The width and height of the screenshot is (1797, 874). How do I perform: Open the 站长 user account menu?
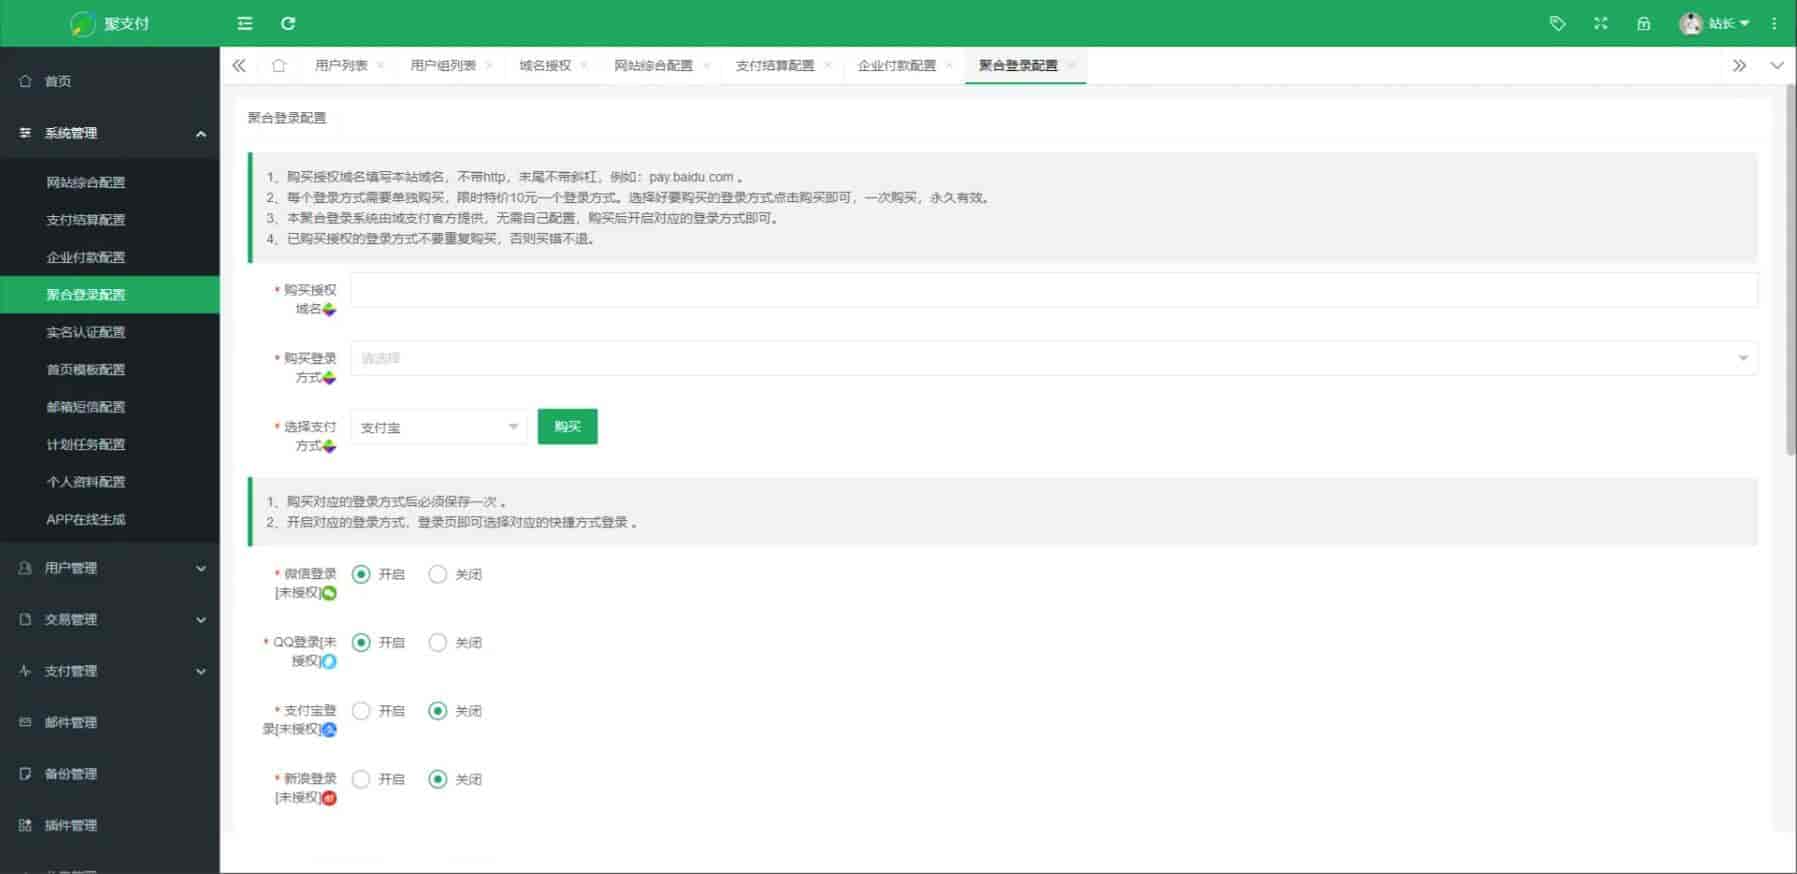1716,23
